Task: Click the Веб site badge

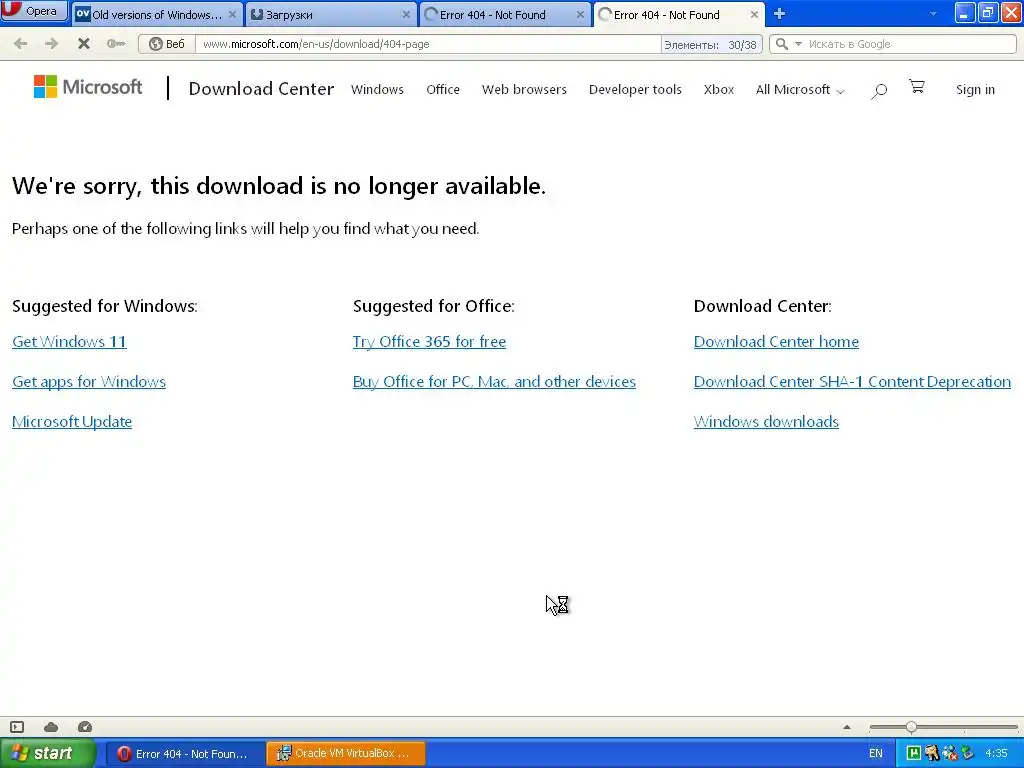Action: [167, 44]
